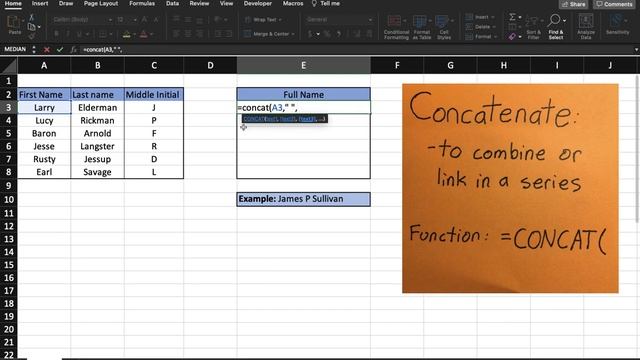Viewport: 640px width, 360px height.
Task: Click the Share button
Action: (573, 4)
